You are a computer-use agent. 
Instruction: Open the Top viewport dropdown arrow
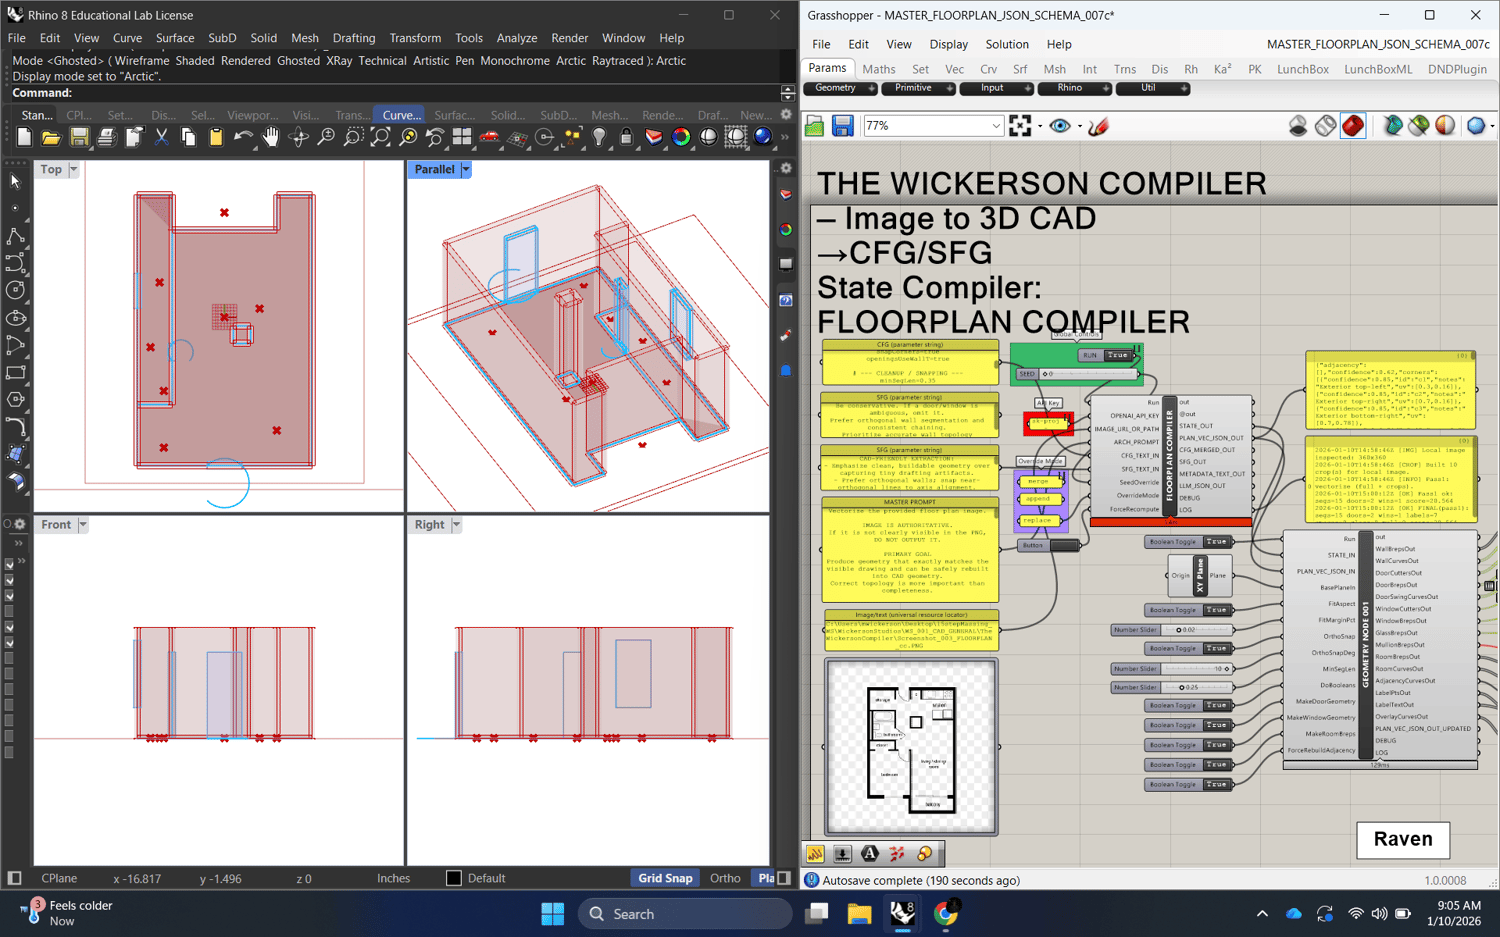73,170
